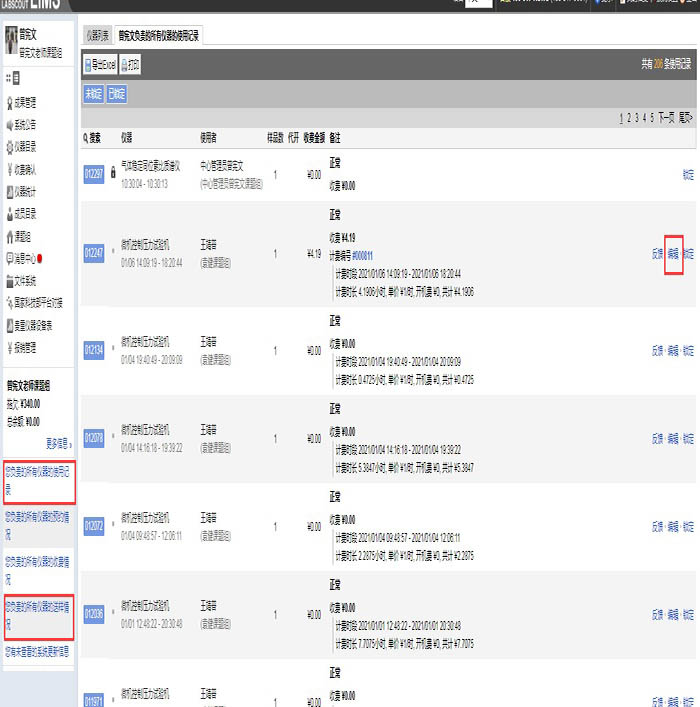700x707 pixels.
Task: Open 系统公告 from the sidebar
Action: [x=27, y=124]
